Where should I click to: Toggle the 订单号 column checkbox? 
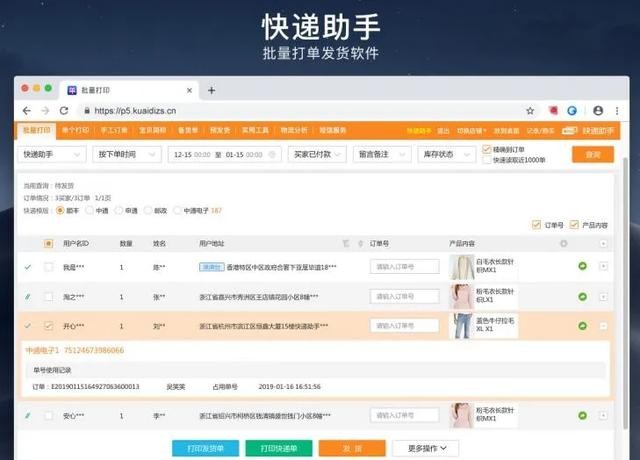(x=535, y=224)
